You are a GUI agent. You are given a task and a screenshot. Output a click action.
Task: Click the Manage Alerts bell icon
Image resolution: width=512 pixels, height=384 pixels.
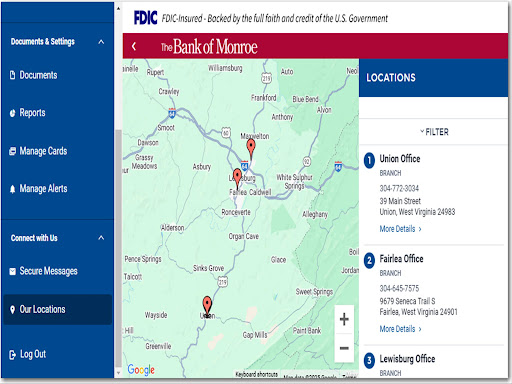(x=12, y=189)
